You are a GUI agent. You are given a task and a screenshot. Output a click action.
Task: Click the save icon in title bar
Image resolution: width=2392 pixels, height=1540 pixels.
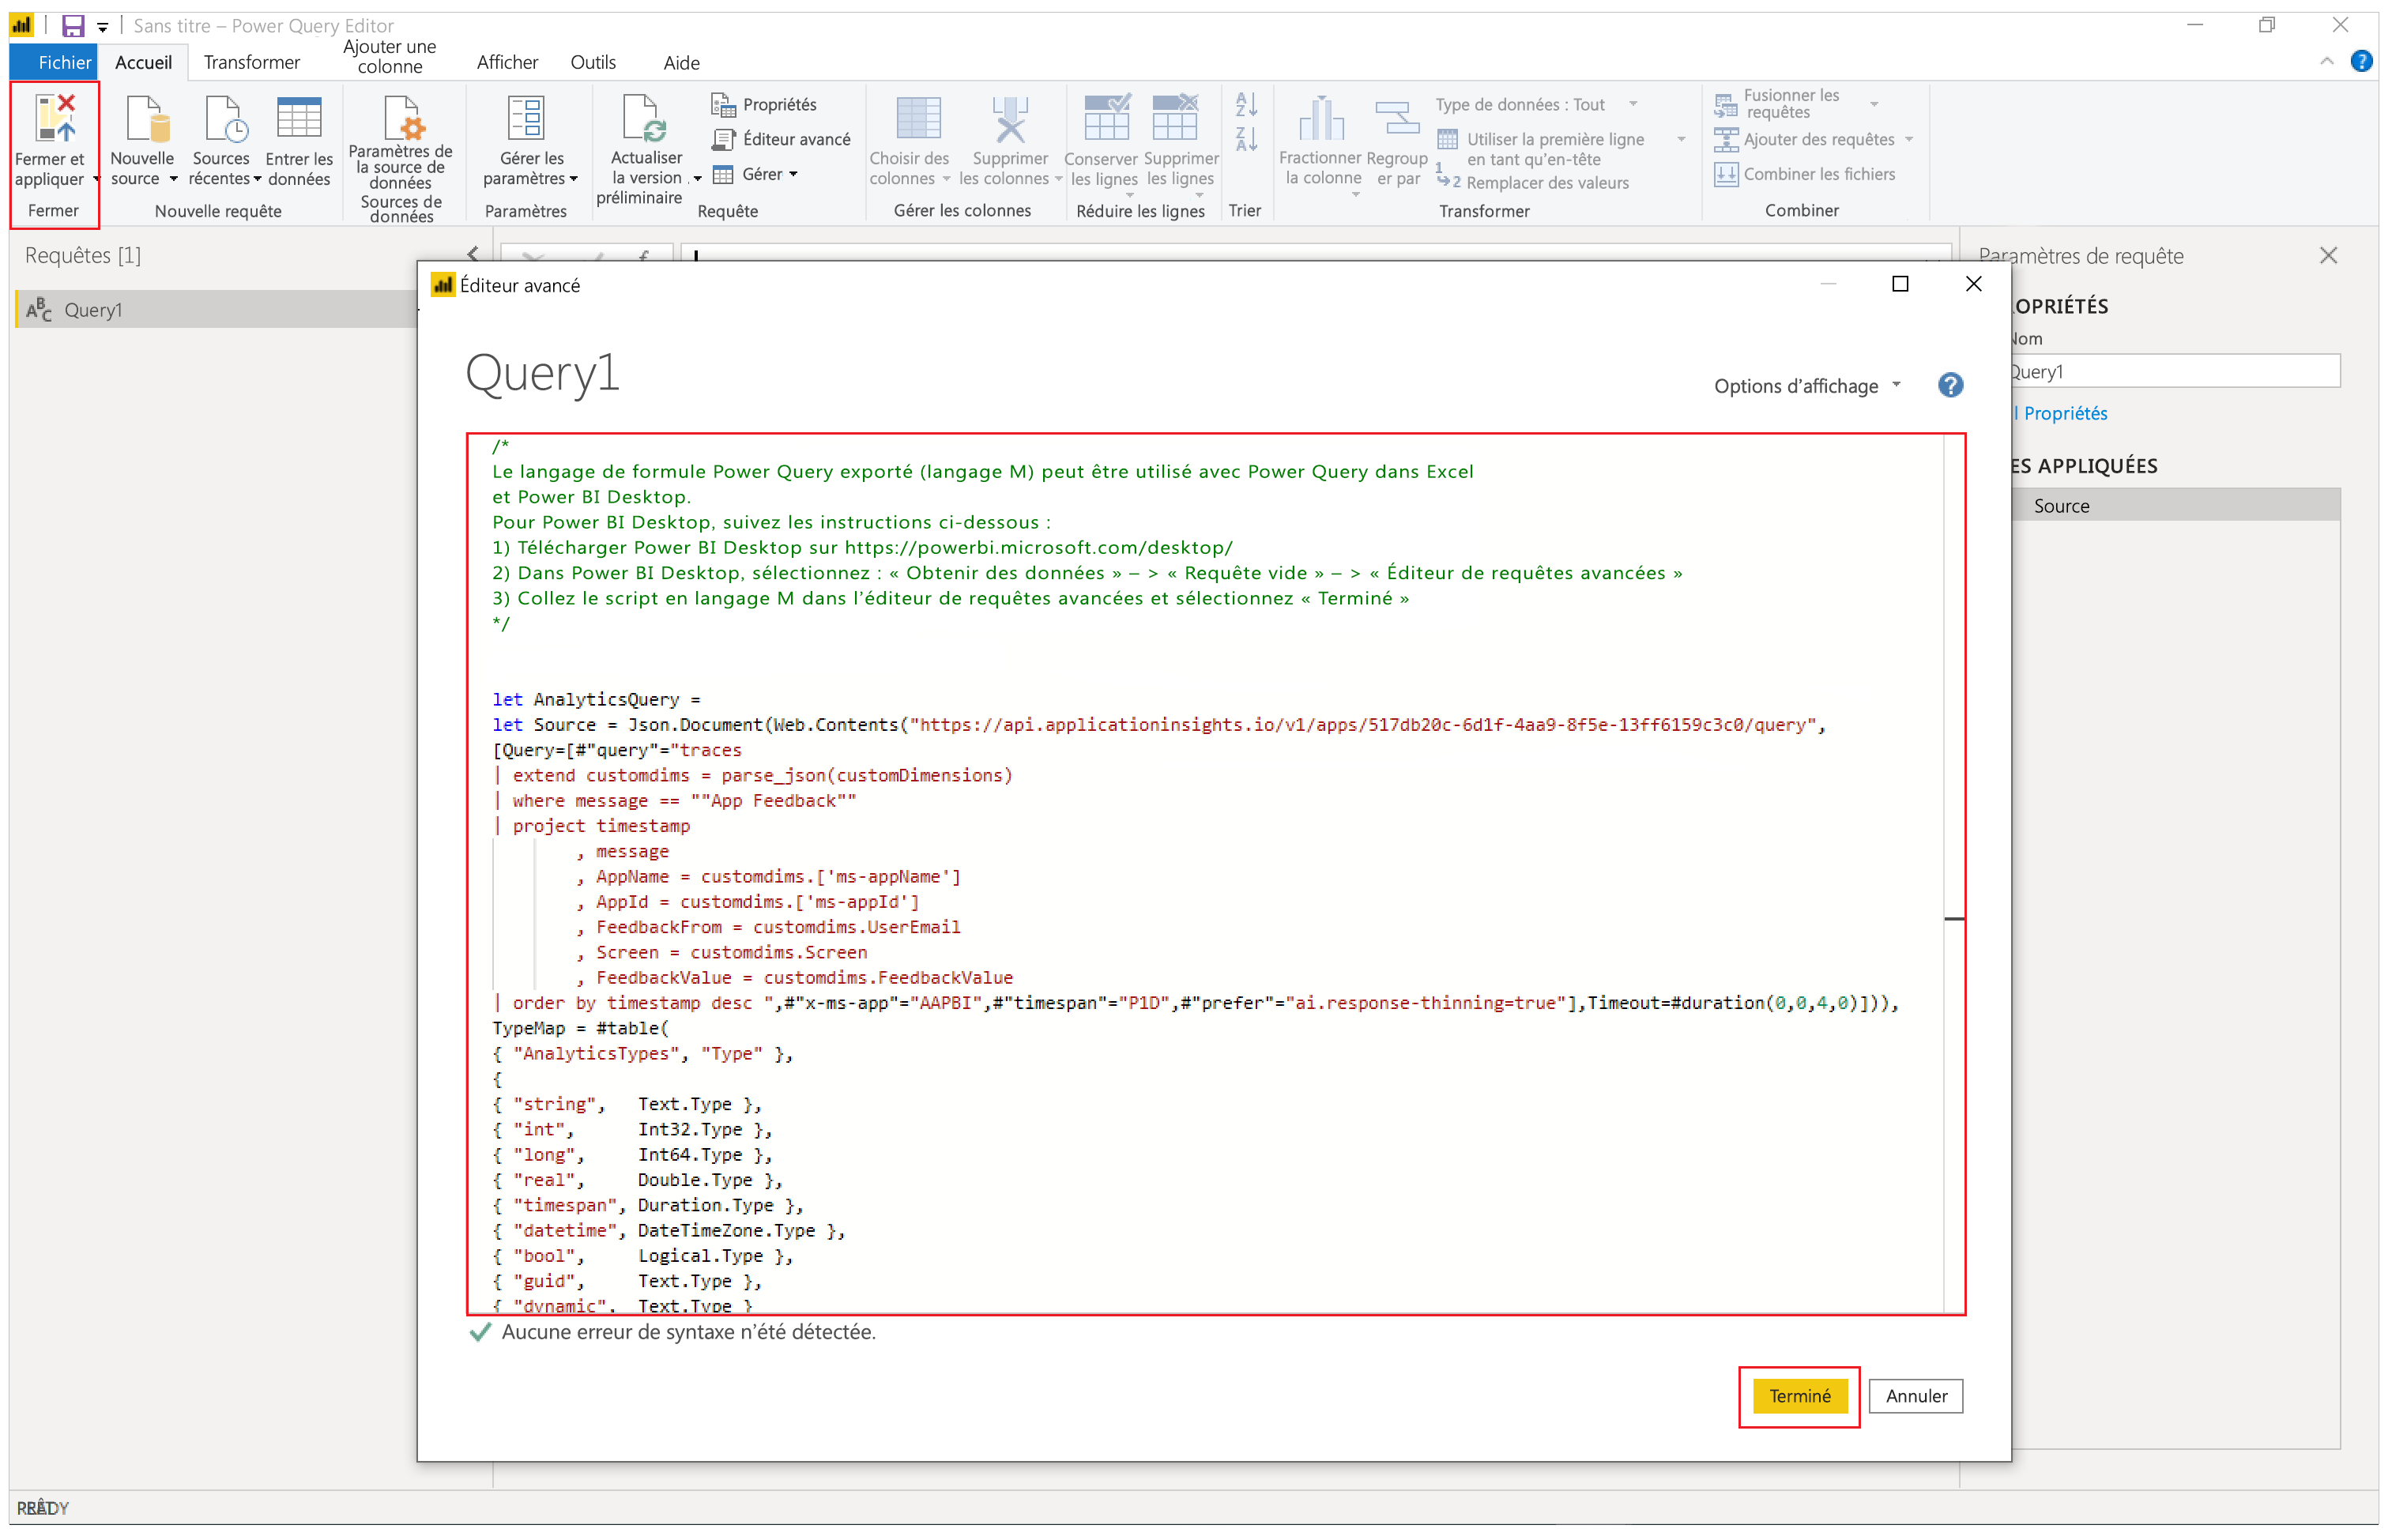tap(72, 25)
